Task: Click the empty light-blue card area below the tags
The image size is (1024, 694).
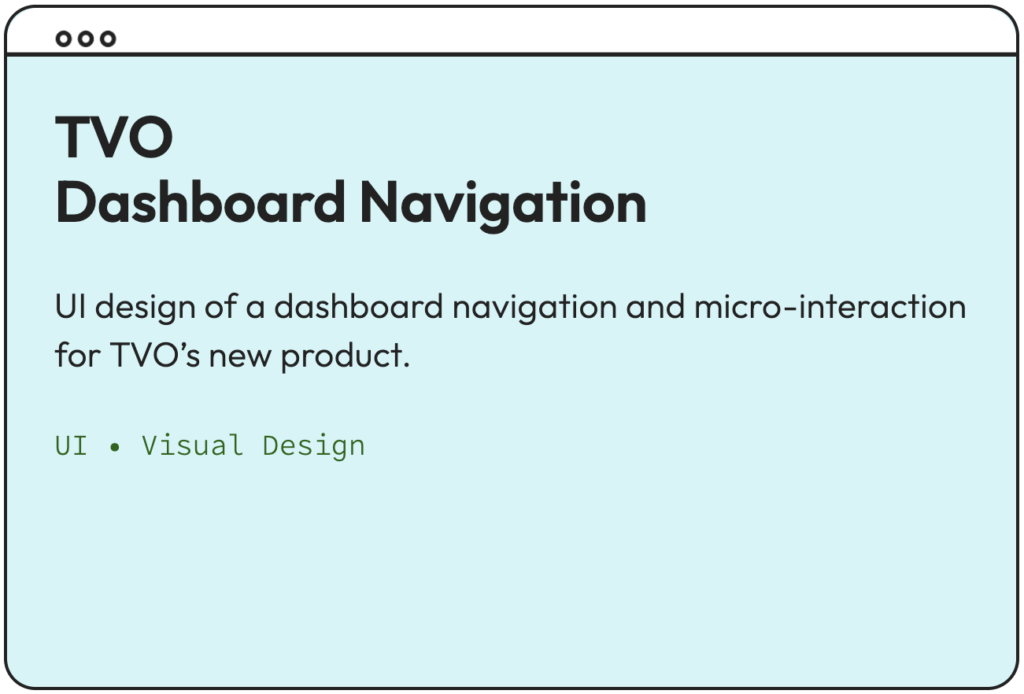Action: pyautogui.click(x=510, y=570)
